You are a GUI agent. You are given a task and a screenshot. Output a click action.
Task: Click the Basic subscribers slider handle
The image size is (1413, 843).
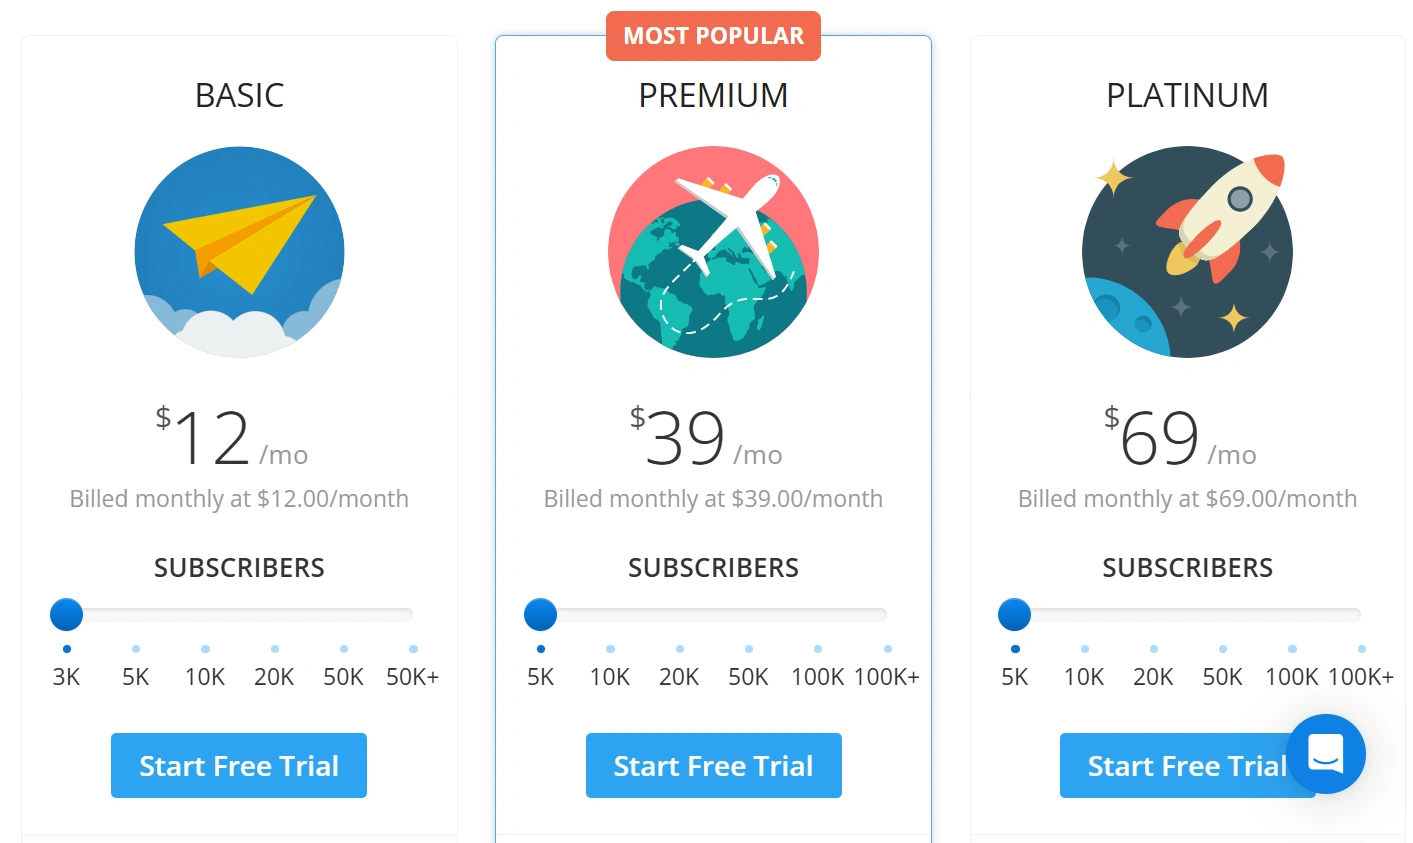(x=67, y=614)
